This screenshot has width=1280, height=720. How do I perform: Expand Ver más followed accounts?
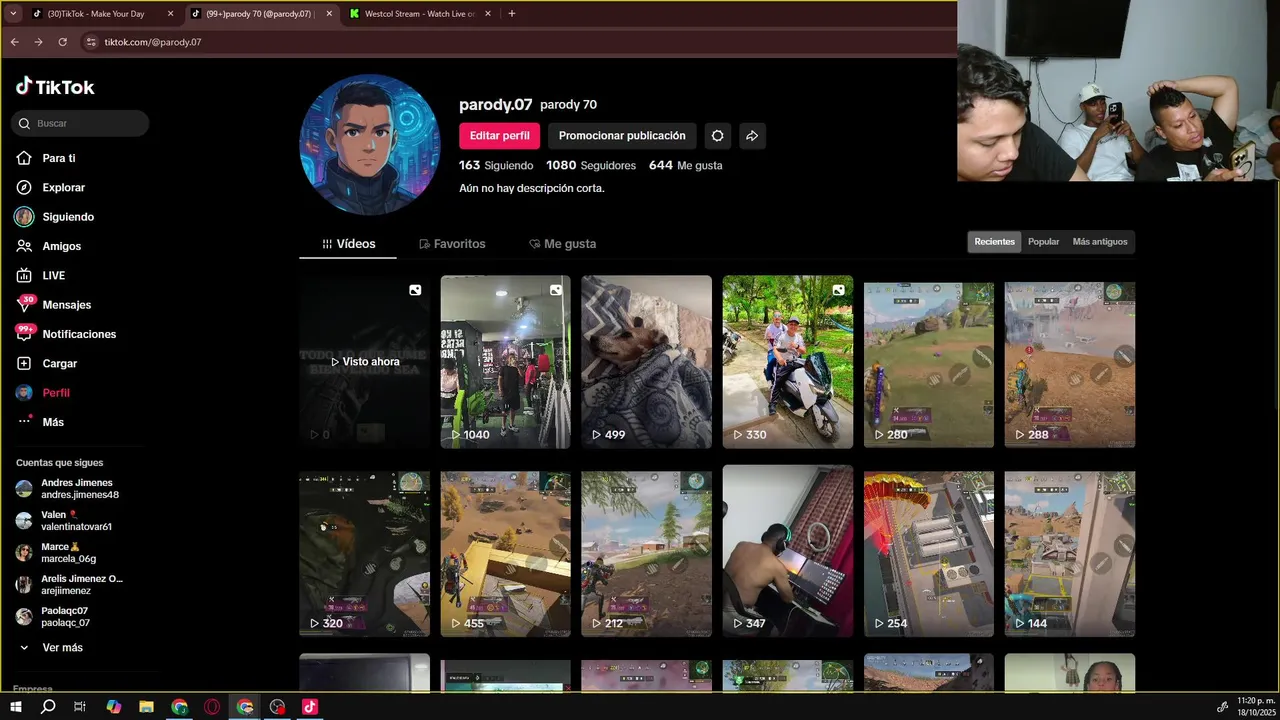coord(52,648)
